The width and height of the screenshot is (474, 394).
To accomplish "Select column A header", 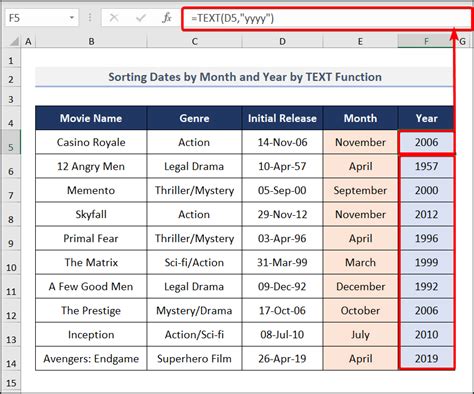I will (28, 42).
